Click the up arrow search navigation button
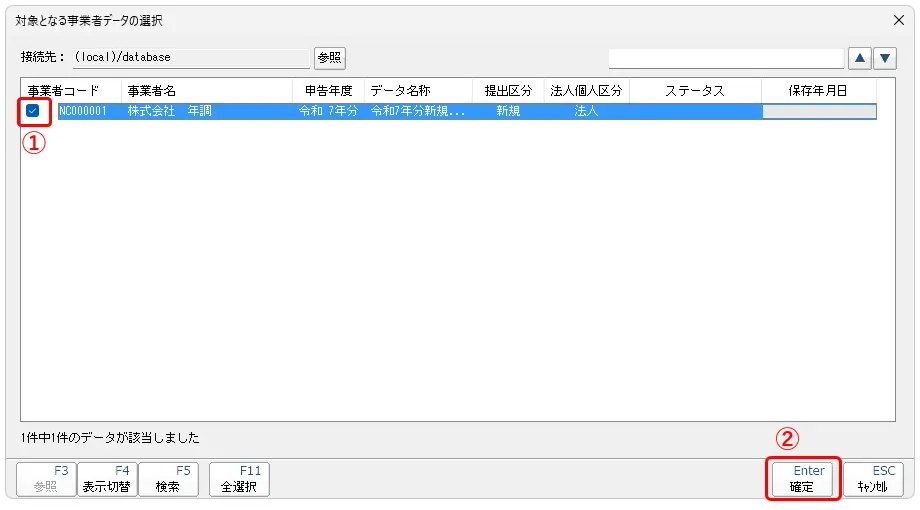 859,58
